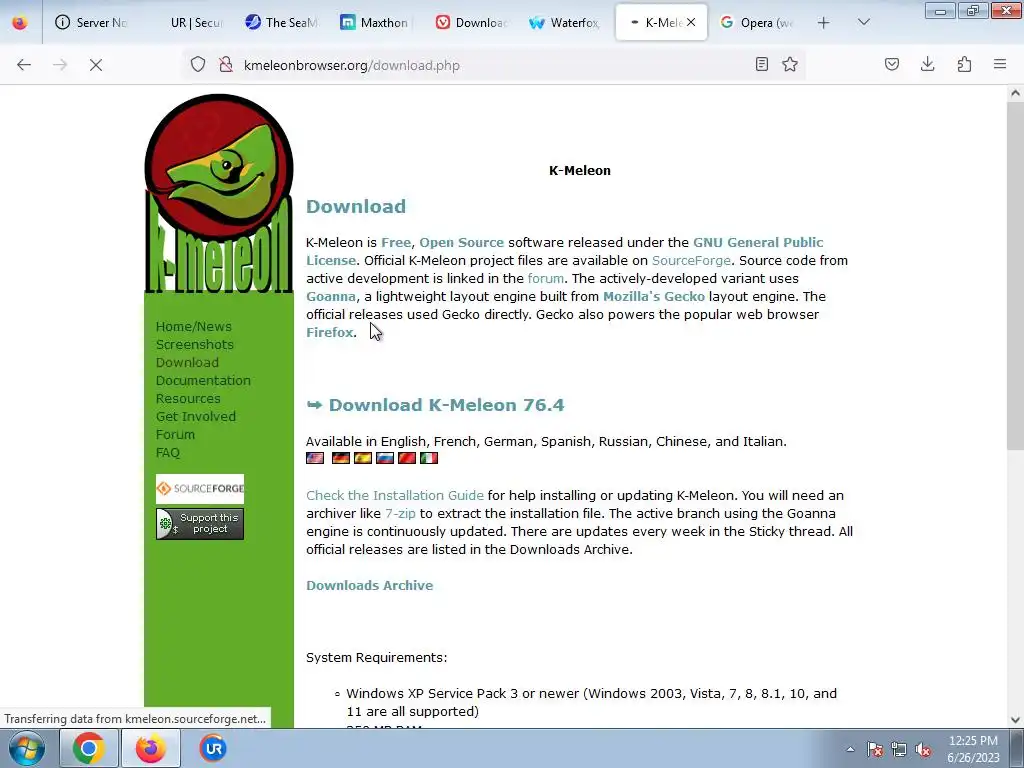Open the Downloads Archive link
The image size is (1024, 768).
click(x=370, y=586)
